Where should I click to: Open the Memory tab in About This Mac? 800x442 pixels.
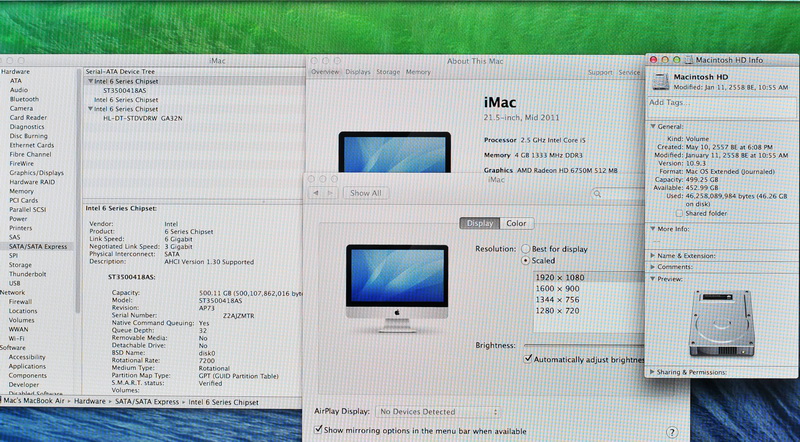(418, 72)
